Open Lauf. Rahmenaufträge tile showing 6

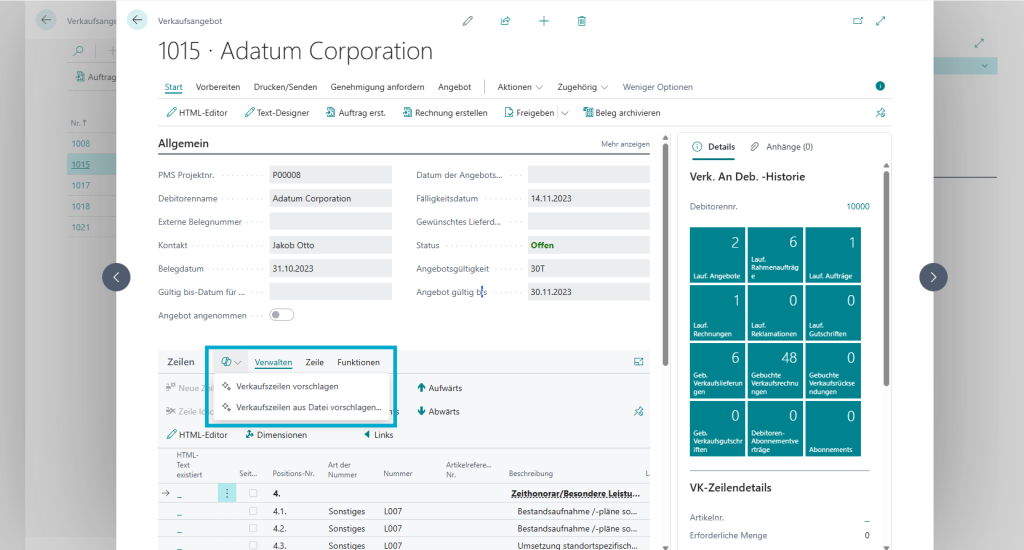[775, 255]
